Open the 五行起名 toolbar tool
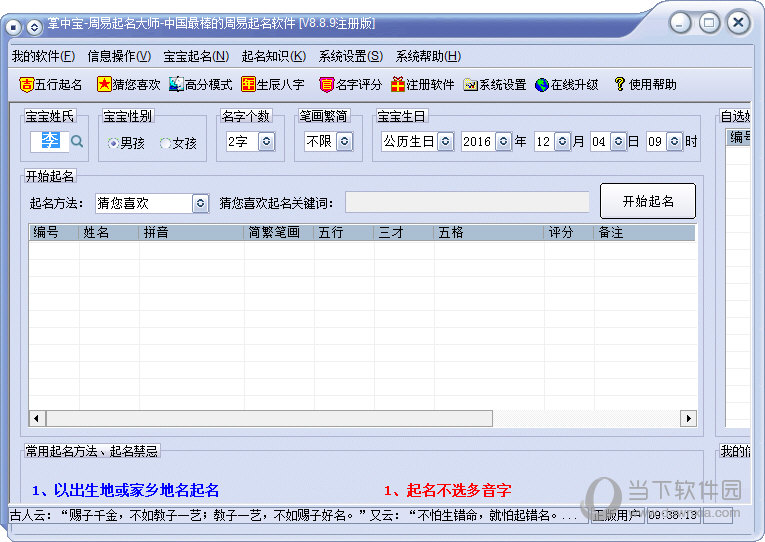Viewport: 765px width, 542px height. [51, 84]
